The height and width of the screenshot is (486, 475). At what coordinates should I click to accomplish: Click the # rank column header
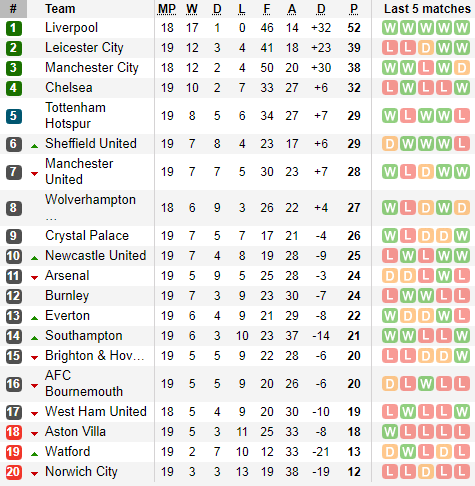tap(13, 9)
